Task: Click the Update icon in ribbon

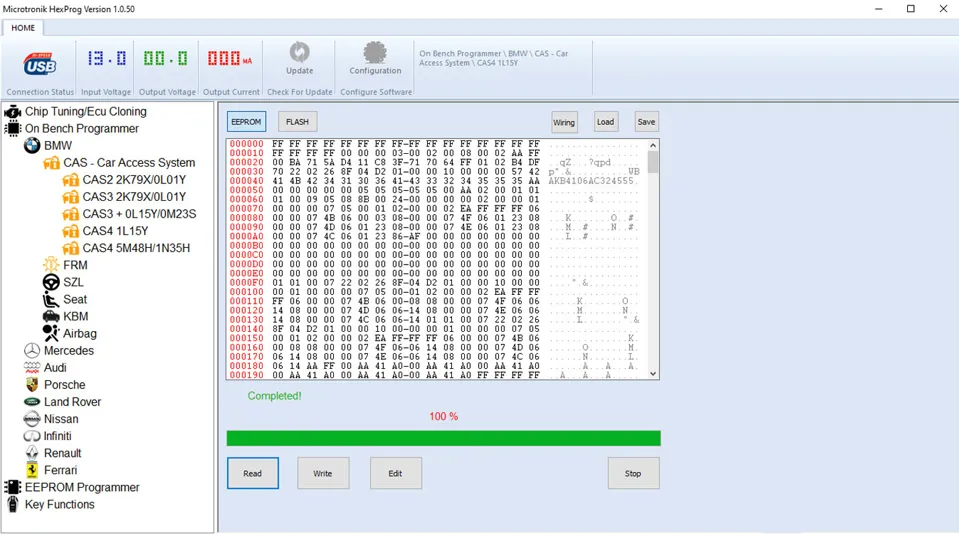Action: tap(300, 53)
